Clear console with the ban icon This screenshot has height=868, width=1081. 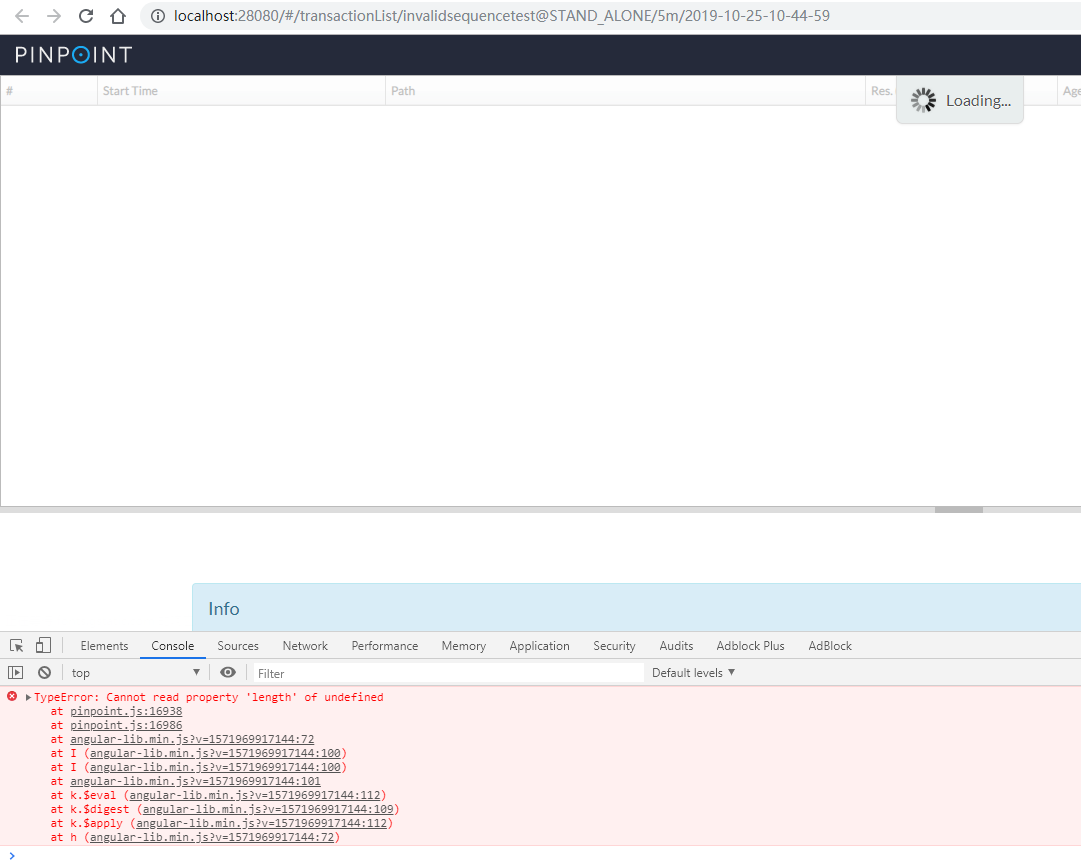[44, 672]
